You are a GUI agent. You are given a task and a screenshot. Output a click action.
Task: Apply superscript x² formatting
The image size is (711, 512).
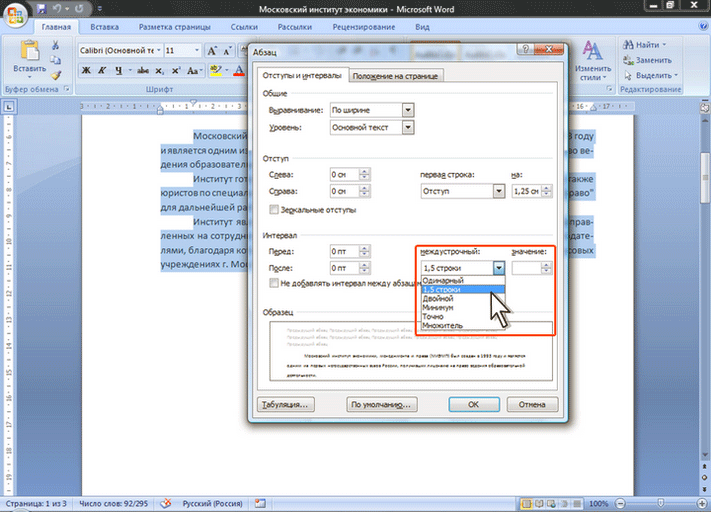pos(176,70)
